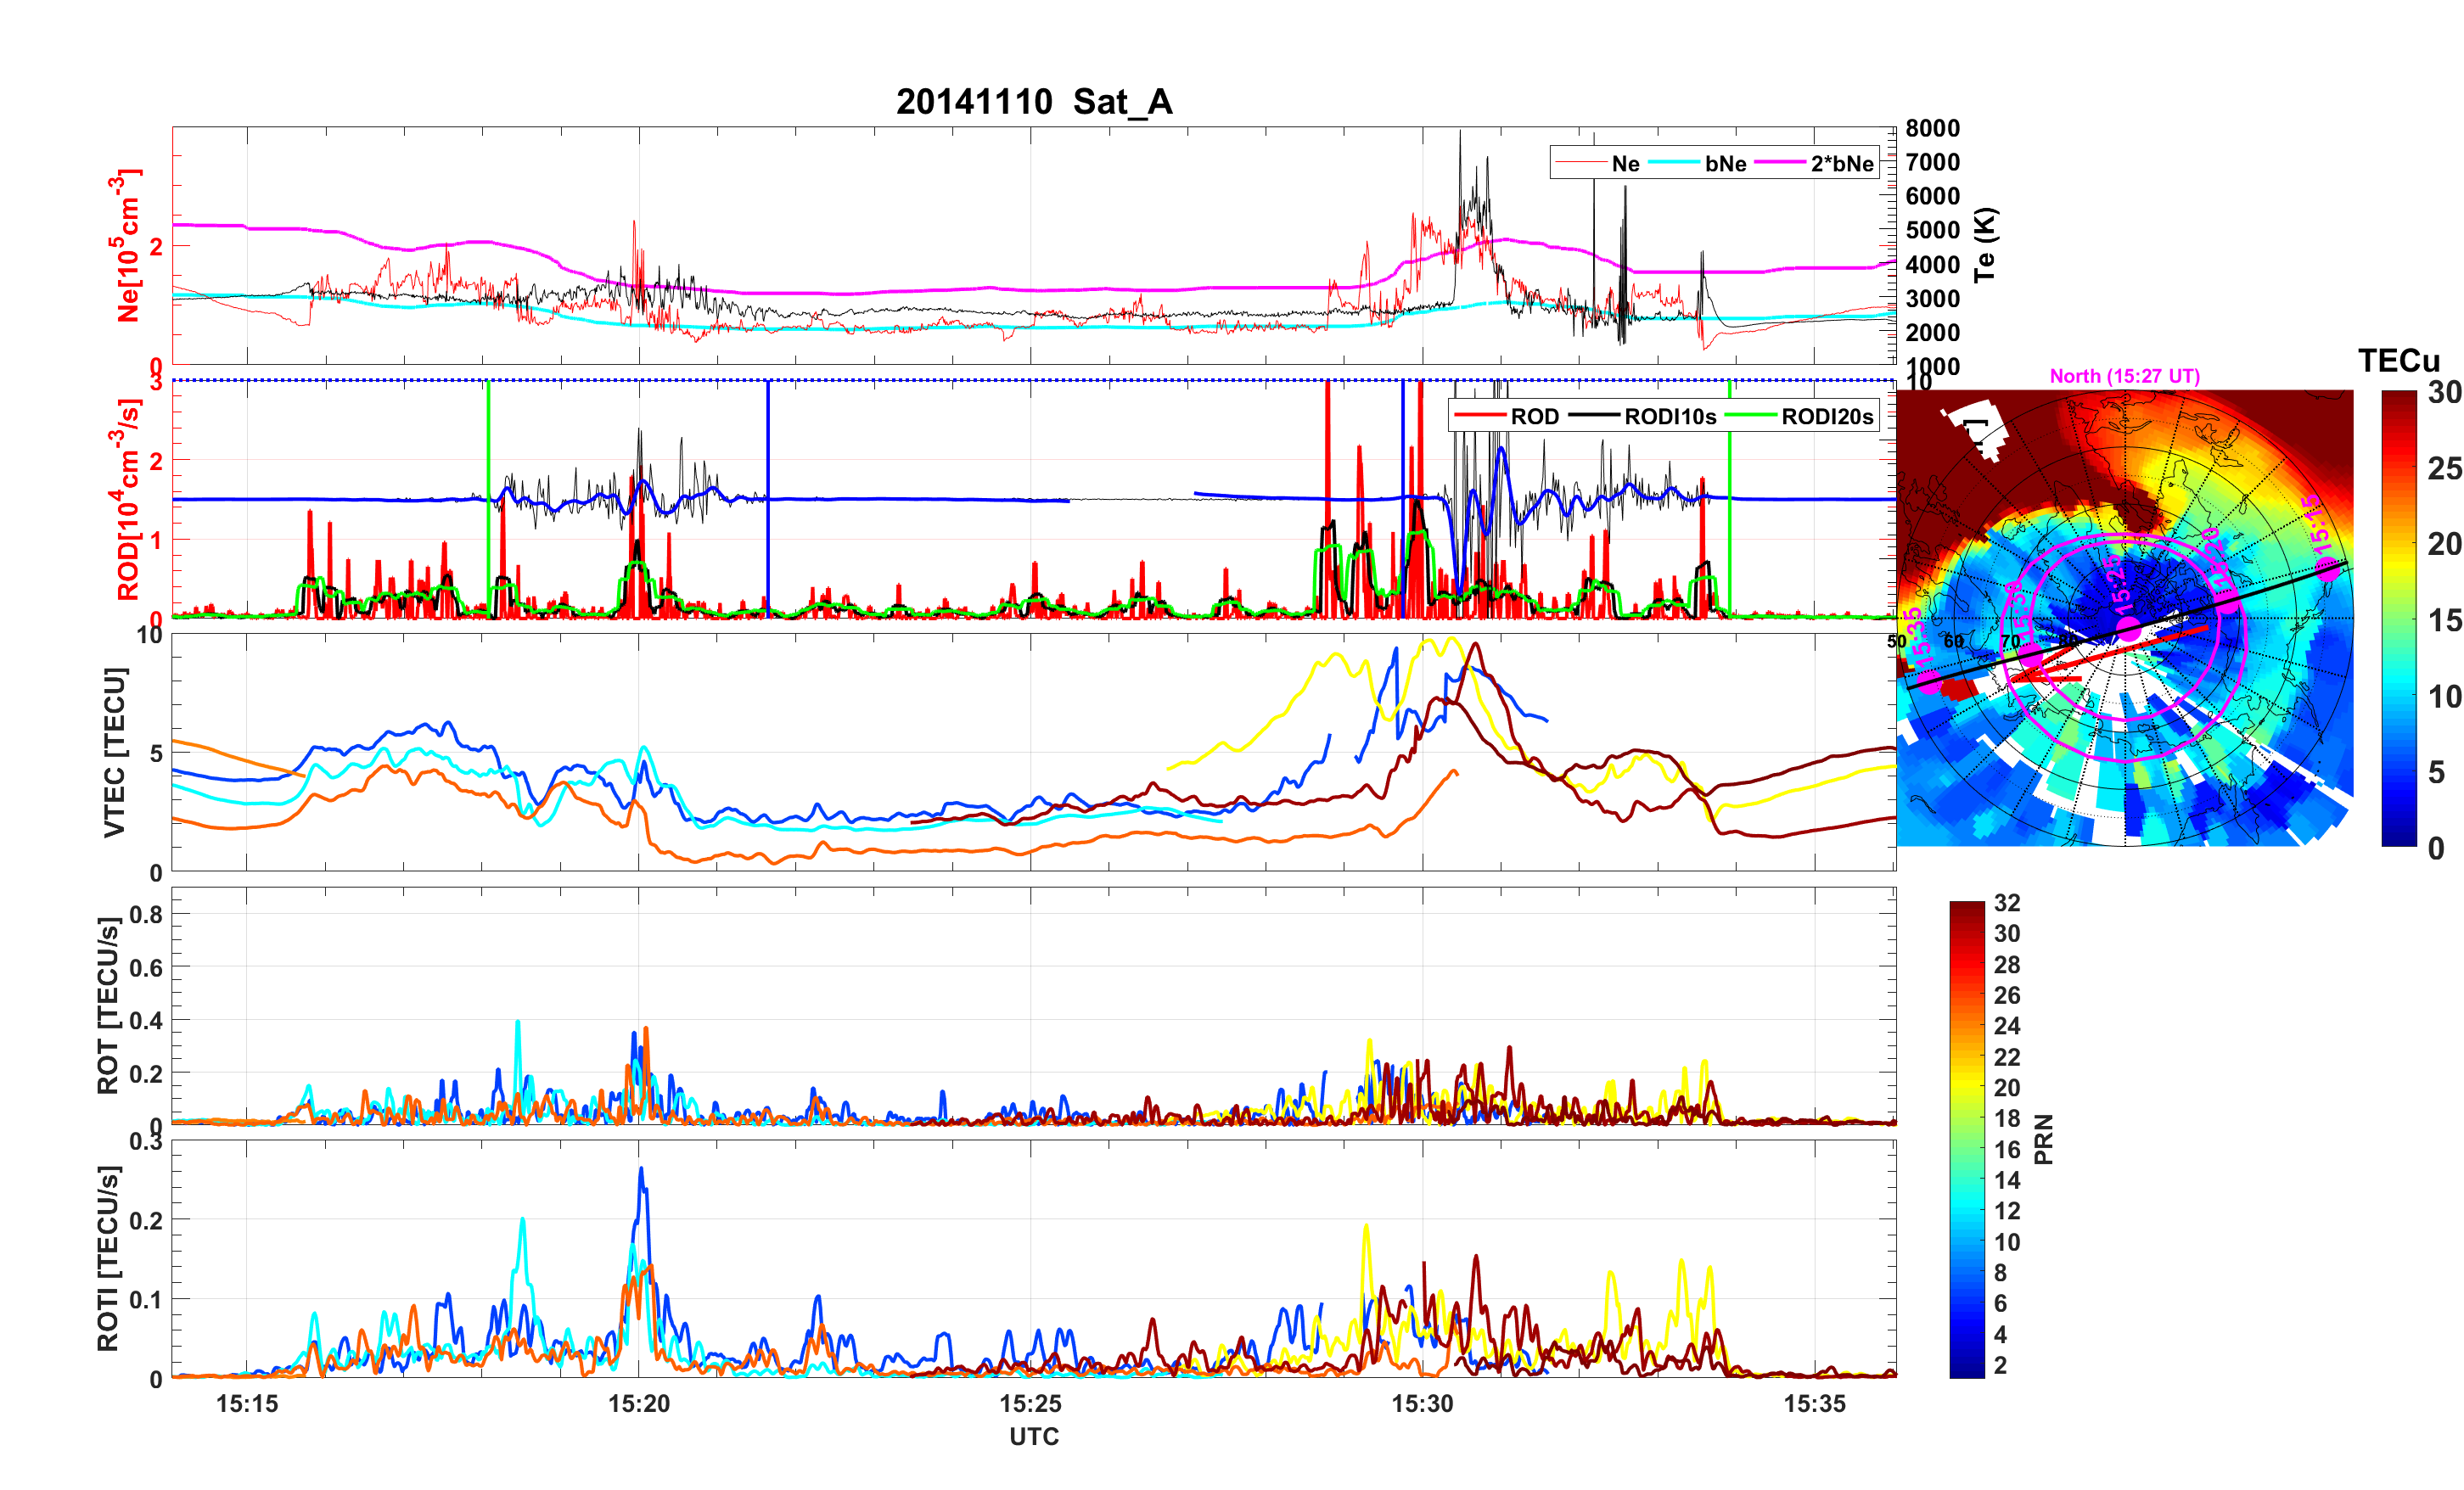Click the 15:25 magenta marker on polar map
2464x1490 pixels.
2128,628
